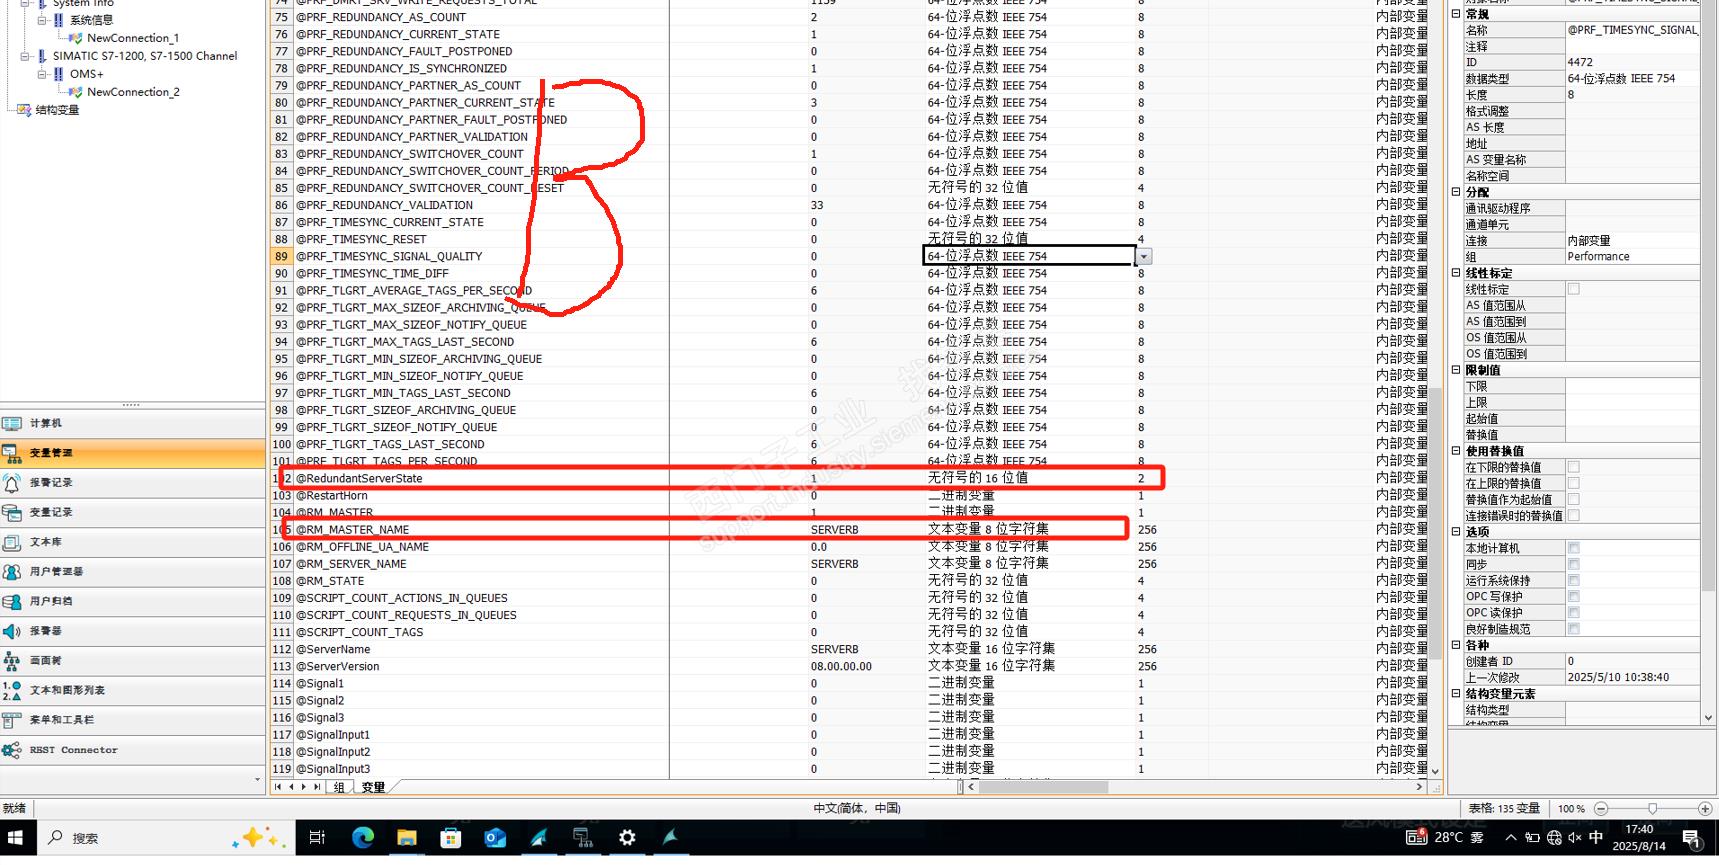Image resolution: width=1719 pixels, height=865 pixels.
Task: Select 变量管理 tag management editor
Action: [132, 453]
